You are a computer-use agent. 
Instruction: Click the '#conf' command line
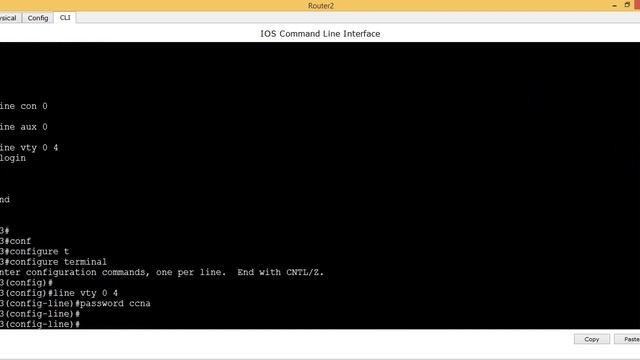(16, 241)
